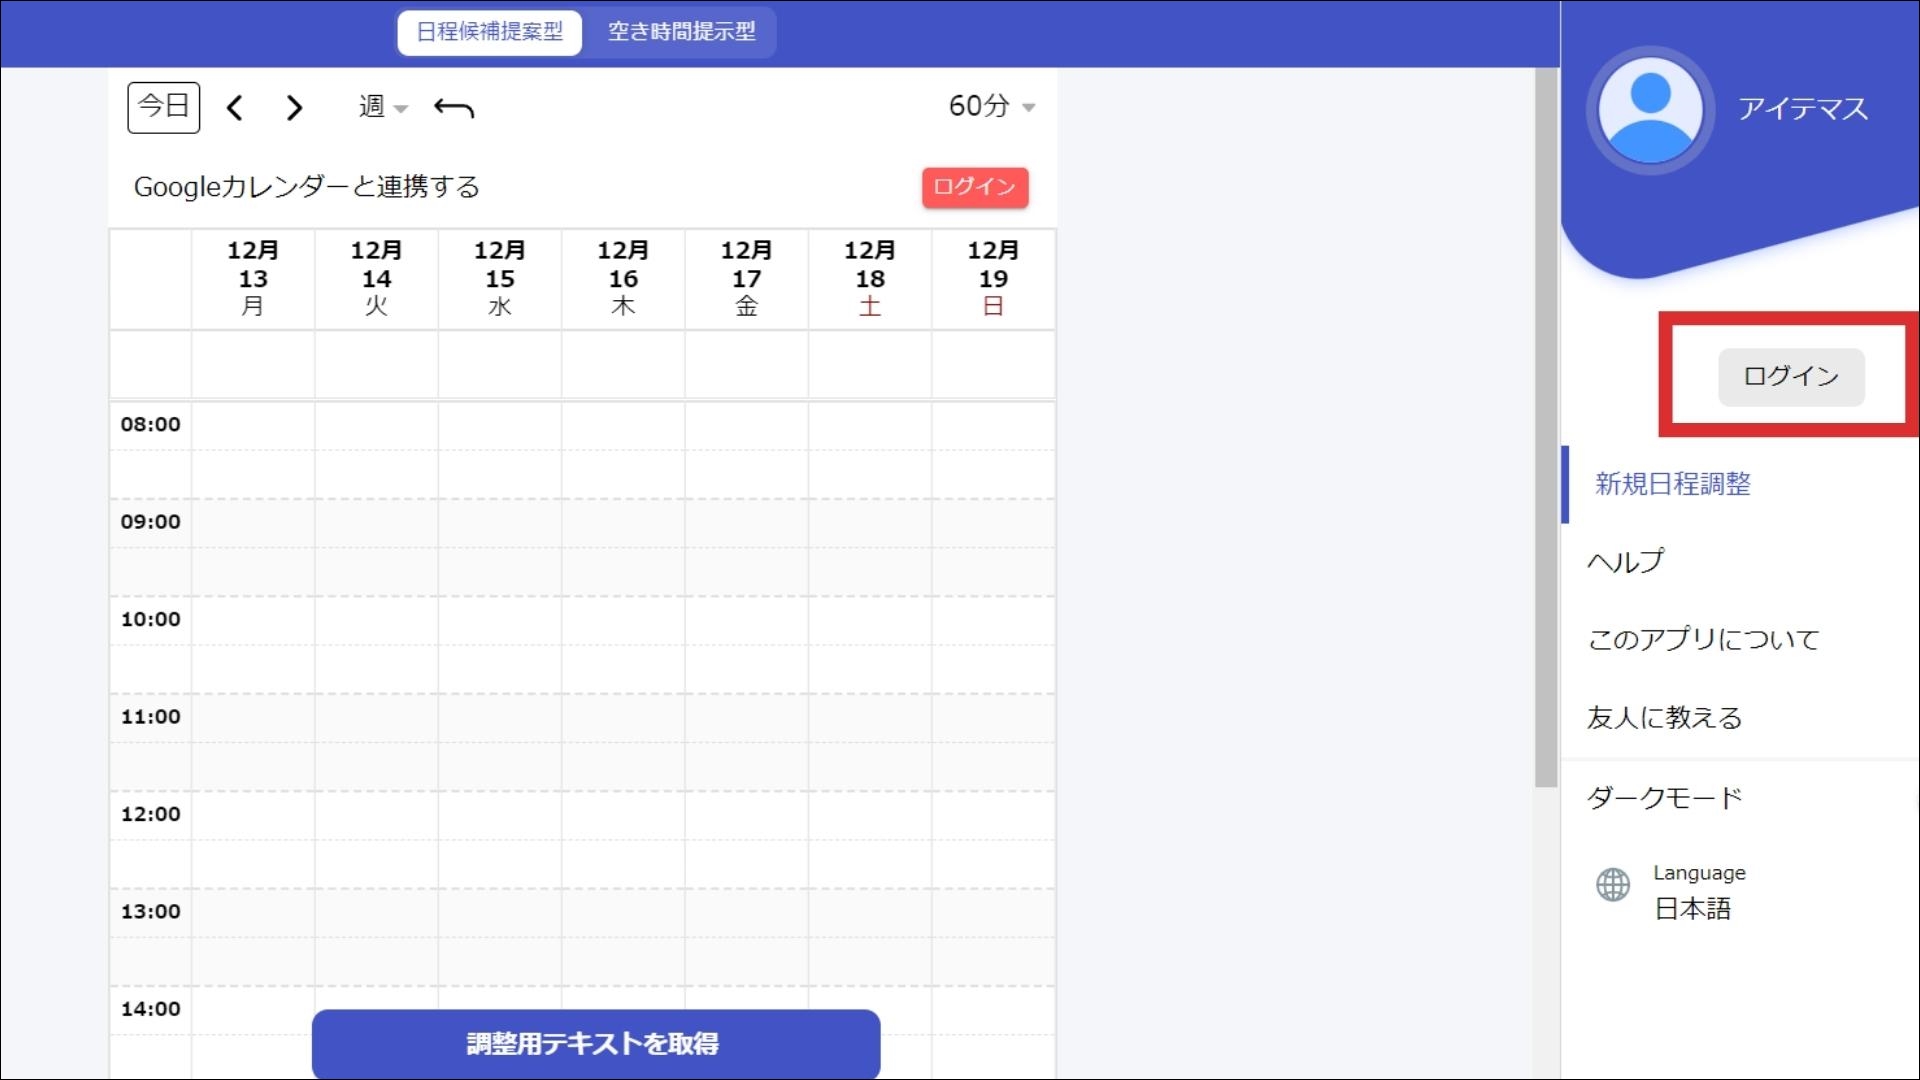Open ヘルプ menu item

point(1625,562)
